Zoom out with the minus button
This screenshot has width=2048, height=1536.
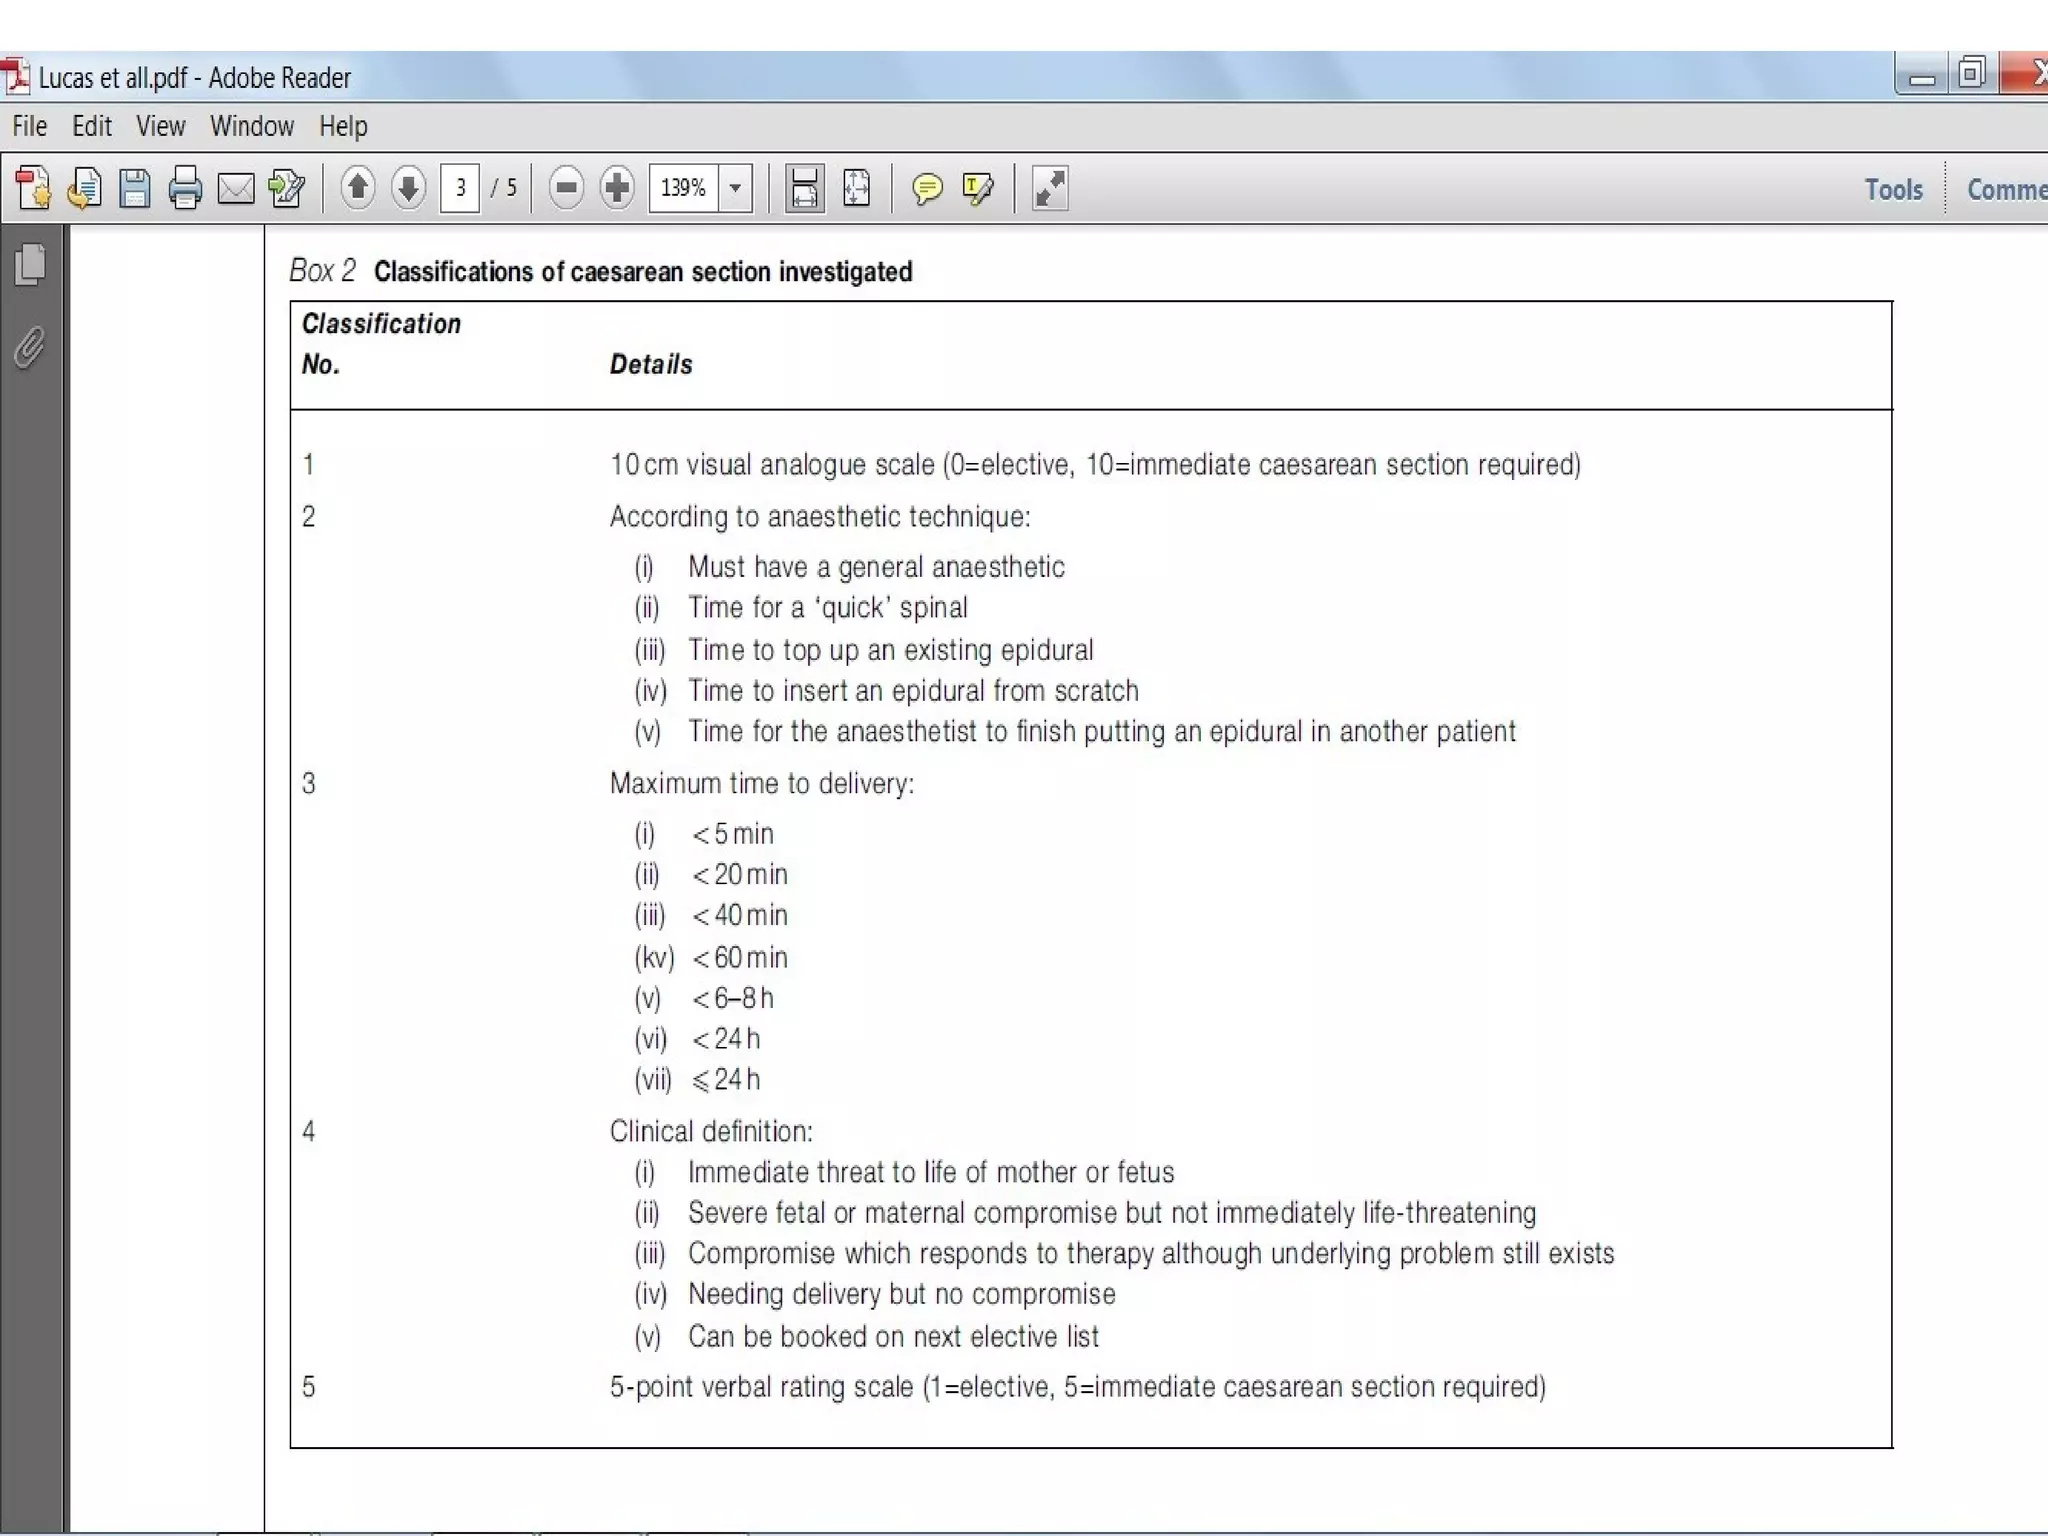tap(566, 188)
